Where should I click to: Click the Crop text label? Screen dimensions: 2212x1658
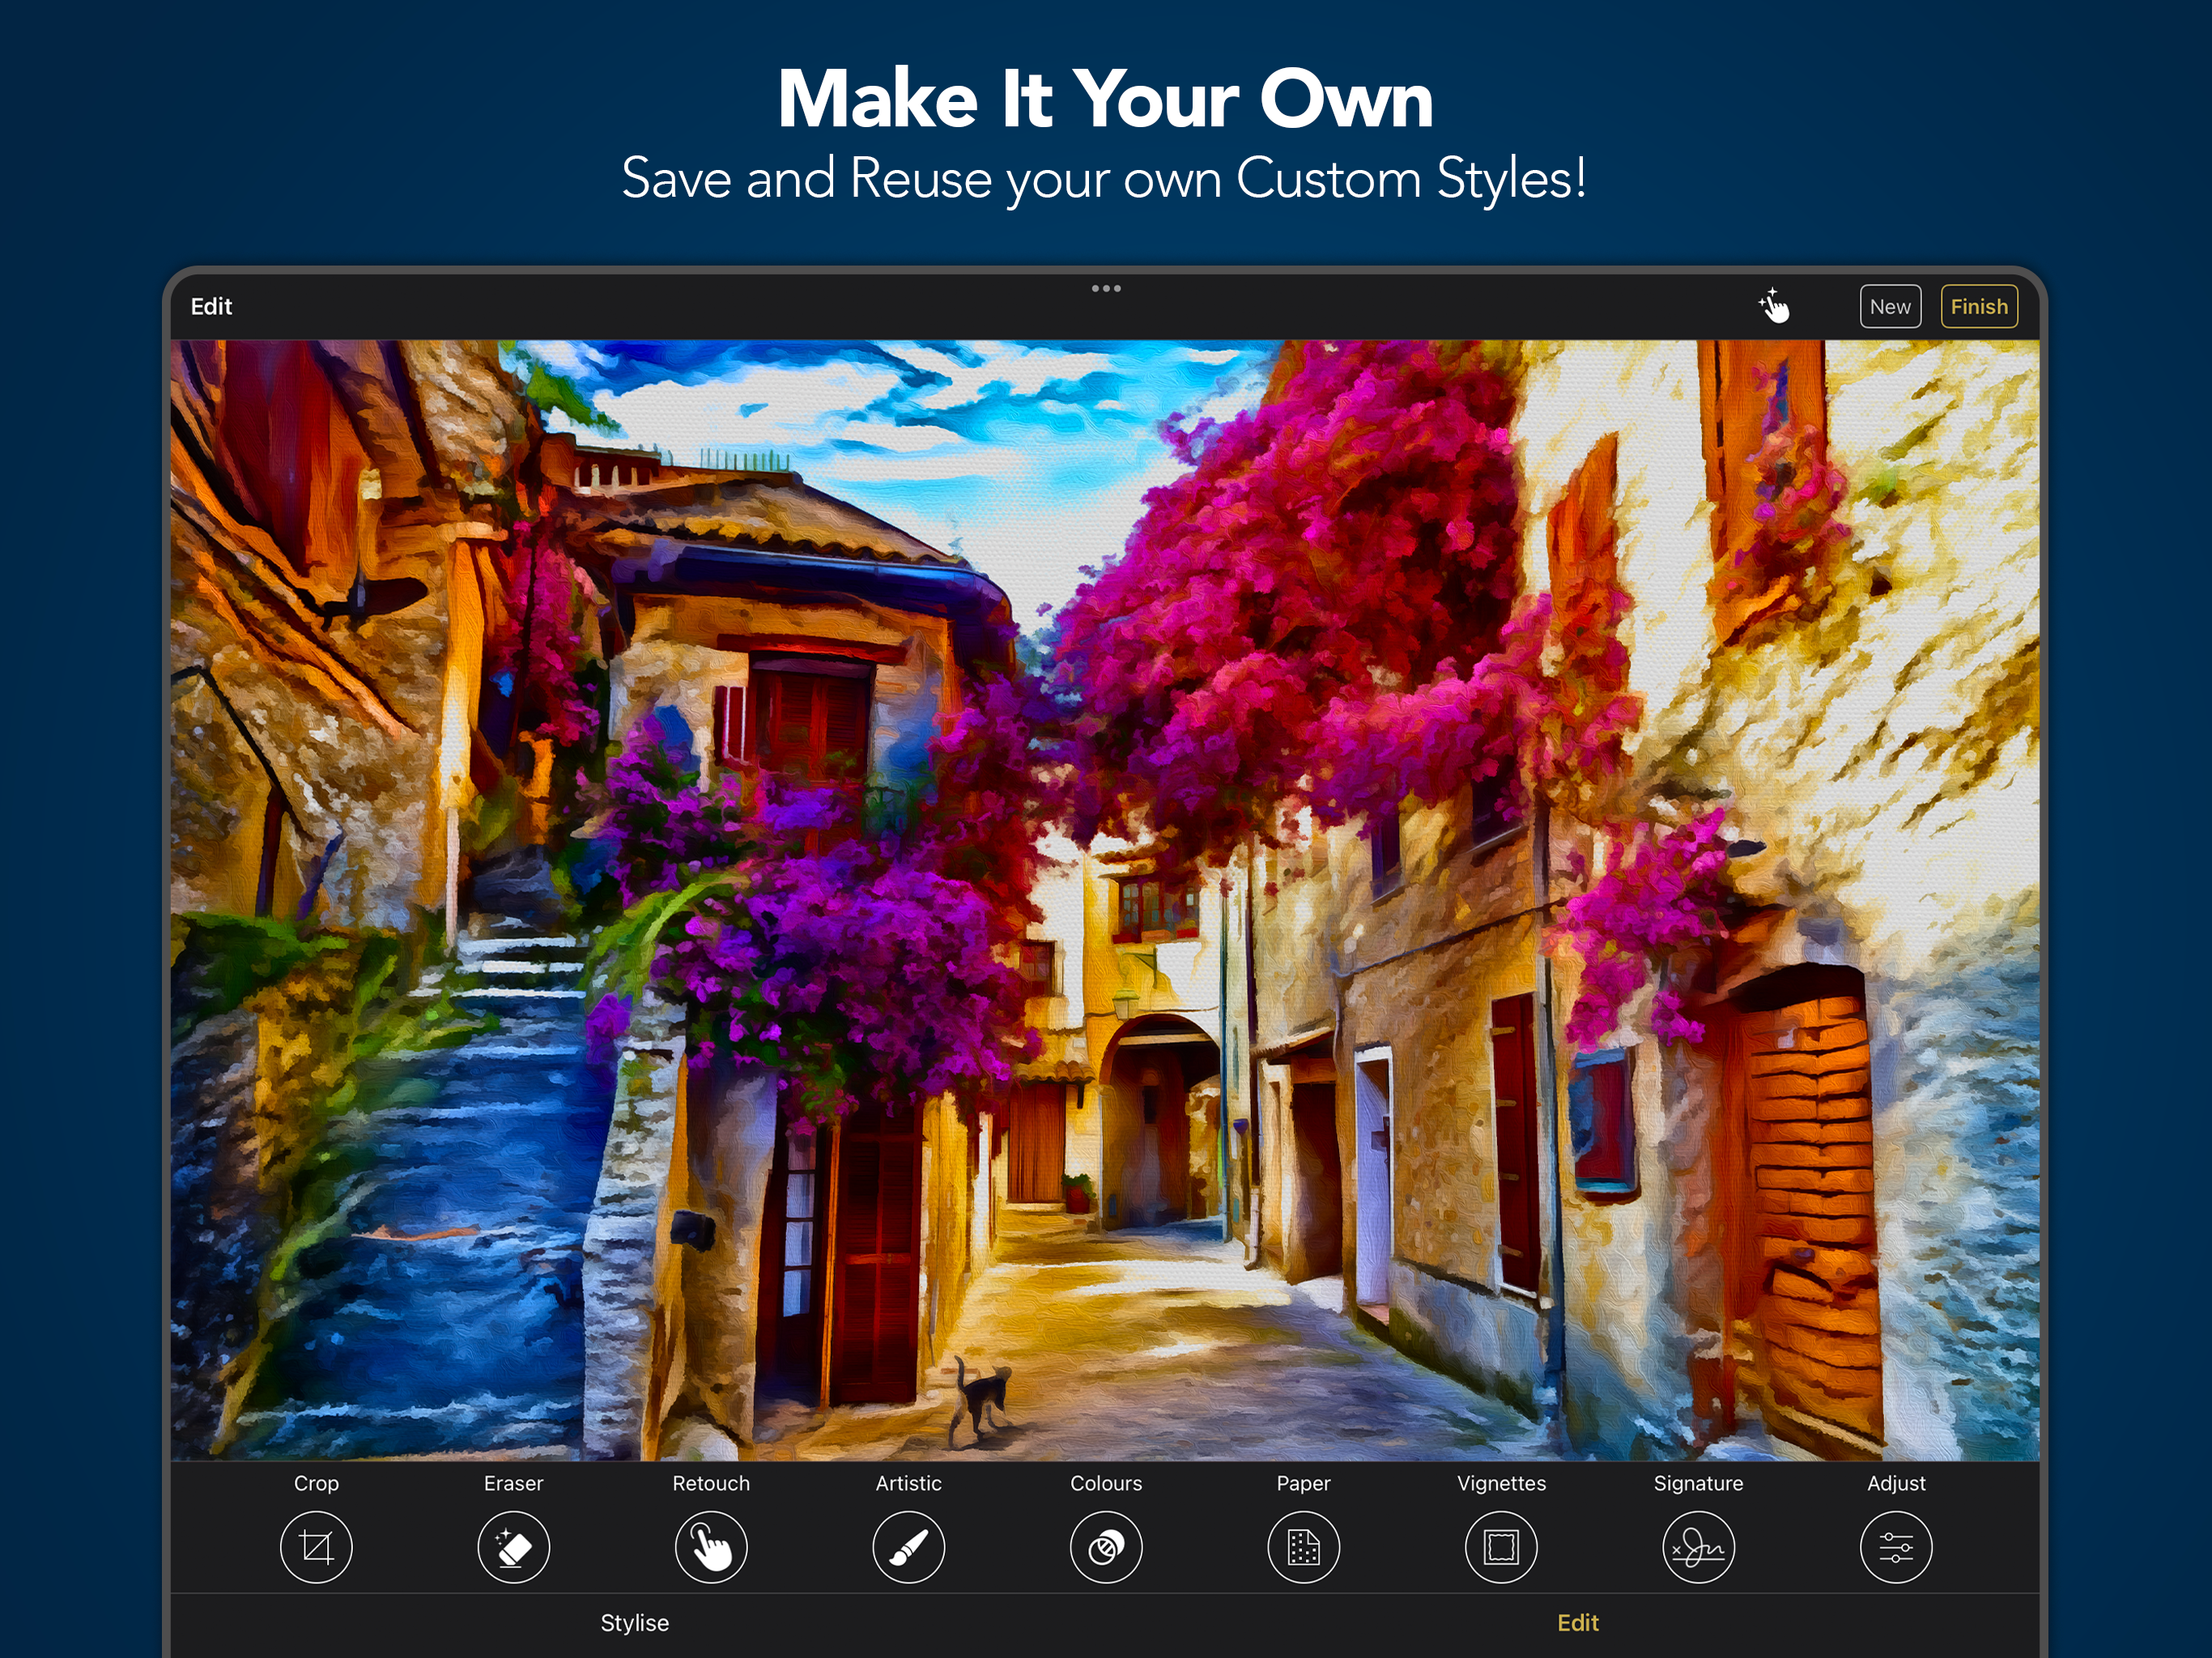click(316, 1483)
